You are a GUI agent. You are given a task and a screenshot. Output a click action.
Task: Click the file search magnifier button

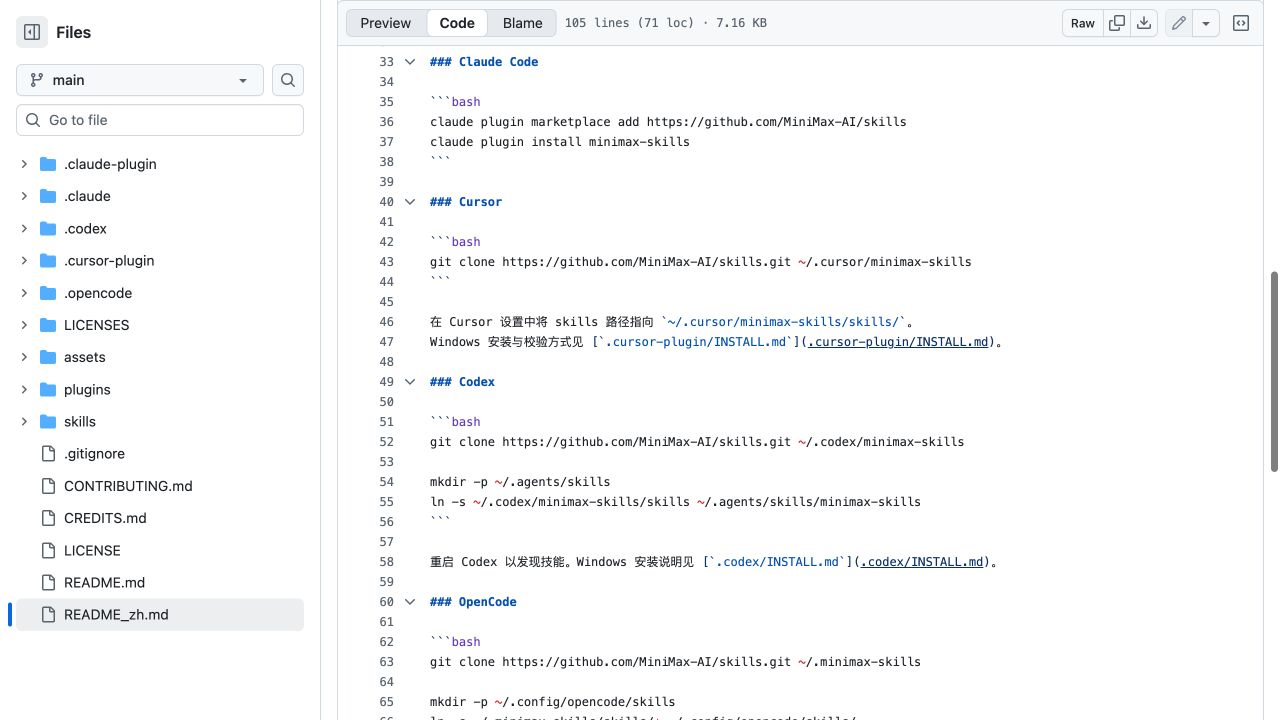click(288, 80)
